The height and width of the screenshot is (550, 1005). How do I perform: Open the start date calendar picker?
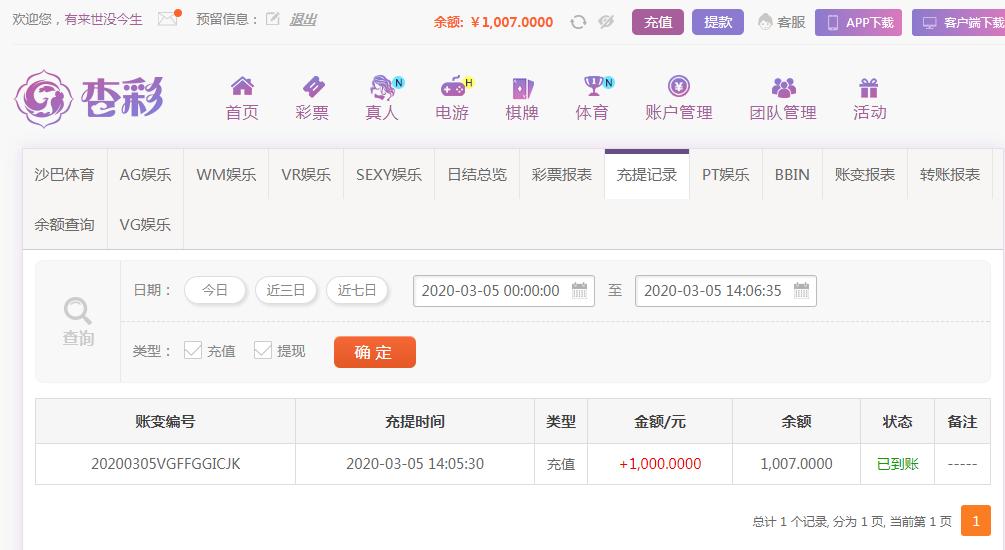tap(579, 290)
